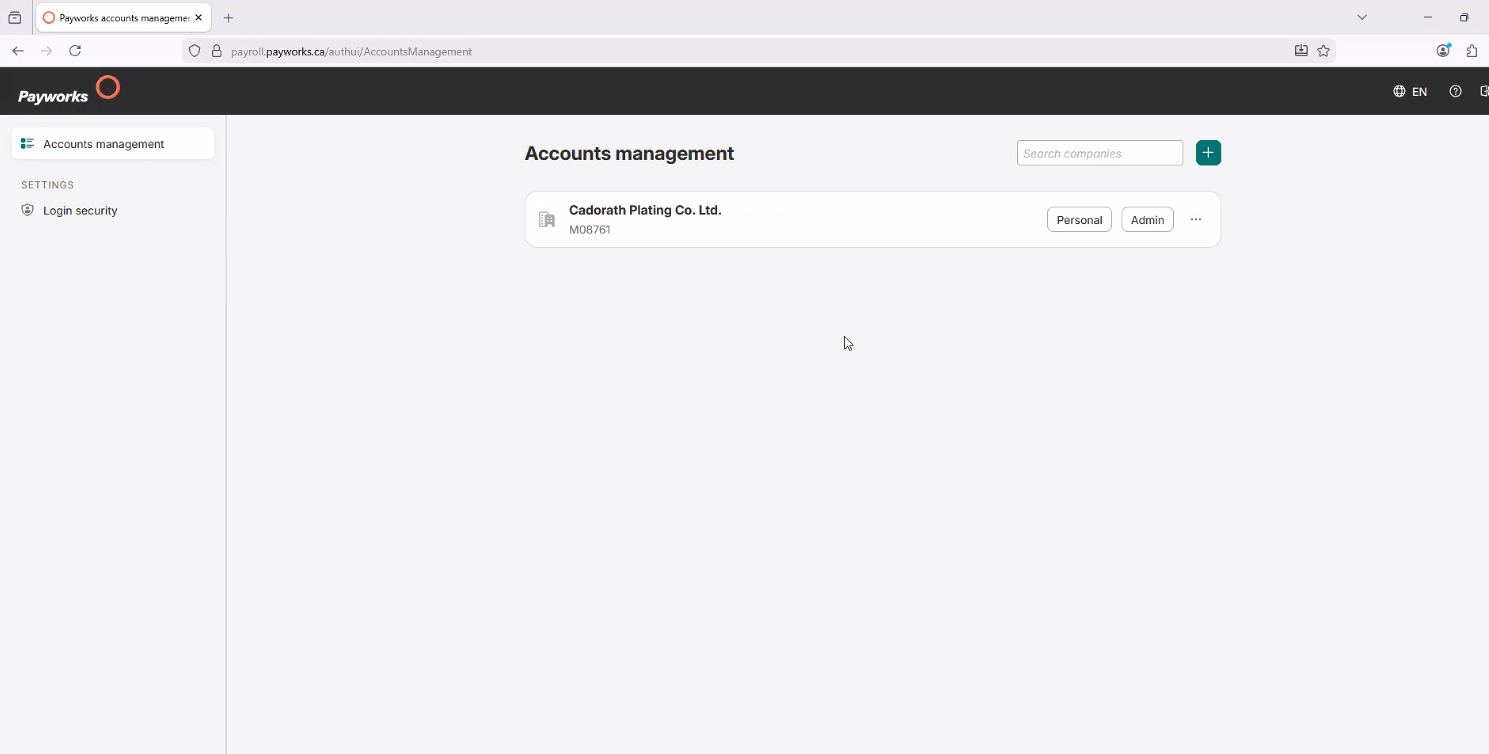Click the Login security shield icon
Image resolution: width=1489 pixels, height=754 pixels.
click(x=27, y=210)
